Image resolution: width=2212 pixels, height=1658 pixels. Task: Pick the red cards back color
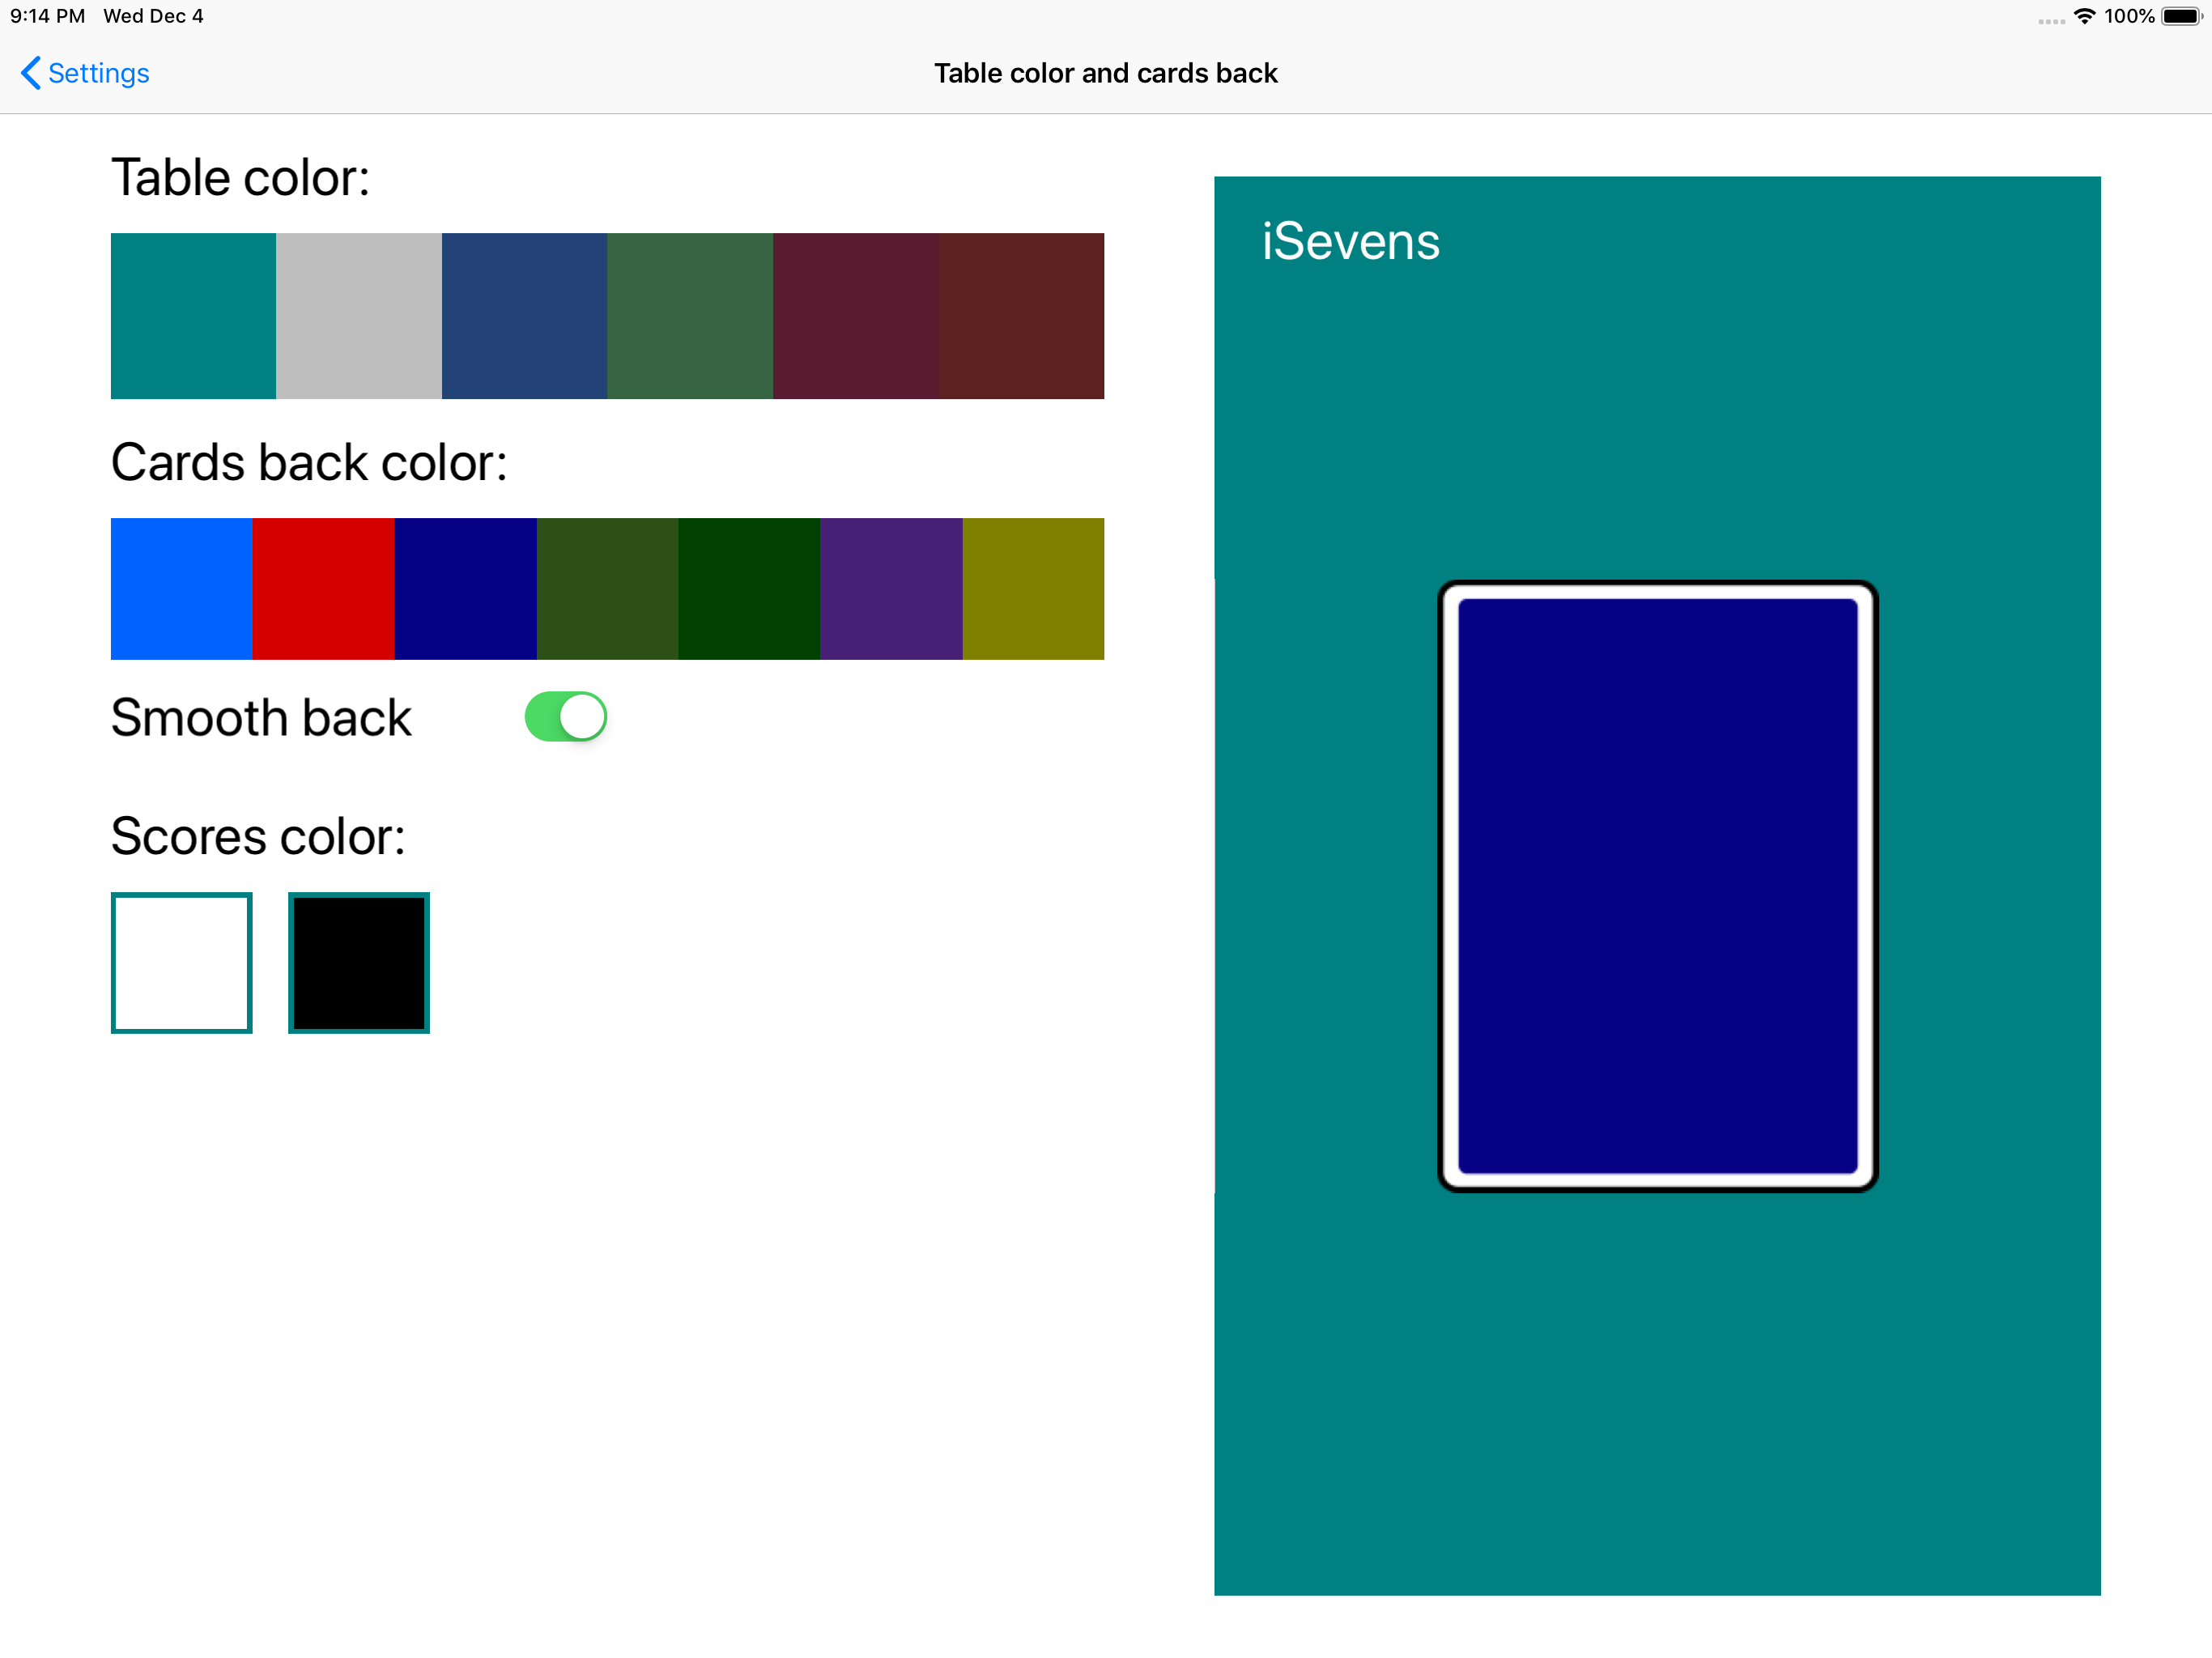323,589
